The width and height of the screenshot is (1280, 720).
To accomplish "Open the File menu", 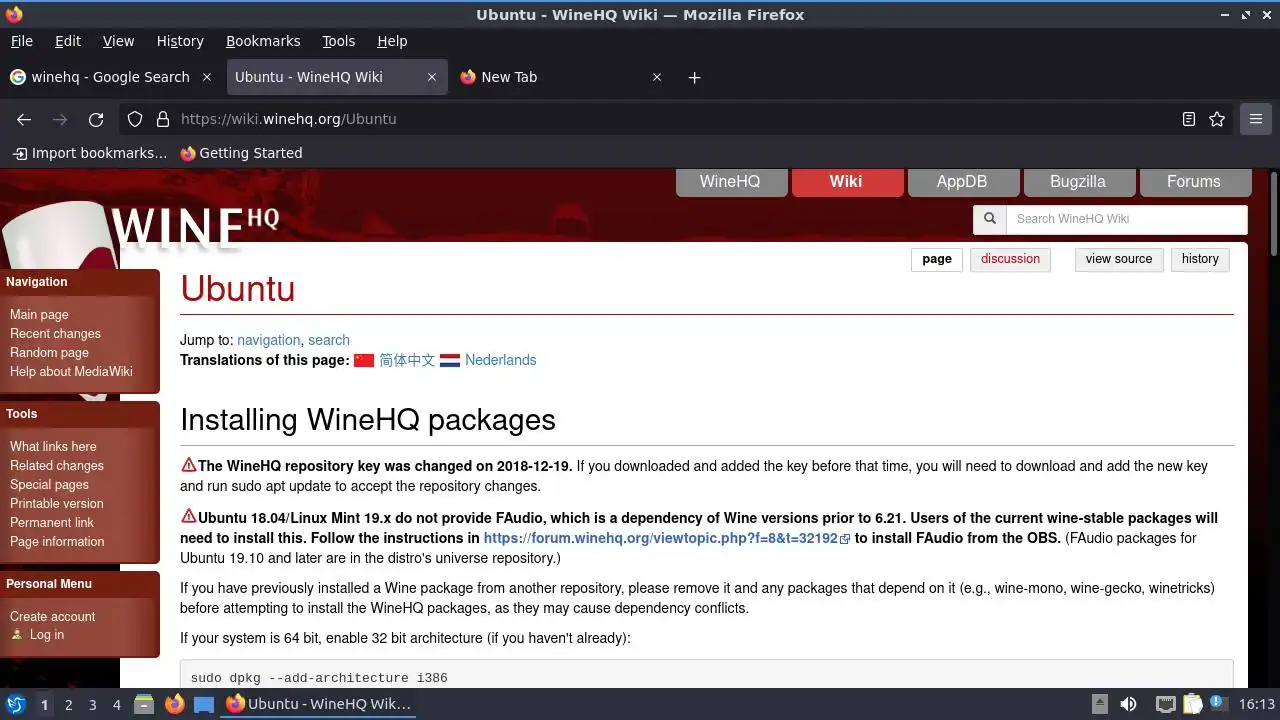I will coord(22,41).
